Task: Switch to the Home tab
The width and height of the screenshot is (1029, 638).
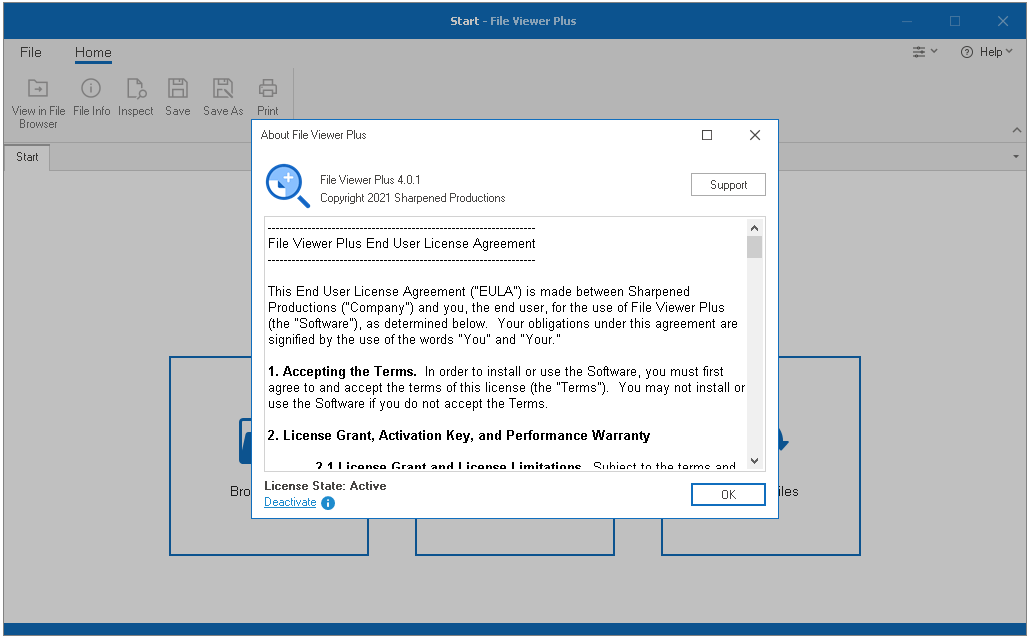Action: pyautogui.click(x=93, y=52)
